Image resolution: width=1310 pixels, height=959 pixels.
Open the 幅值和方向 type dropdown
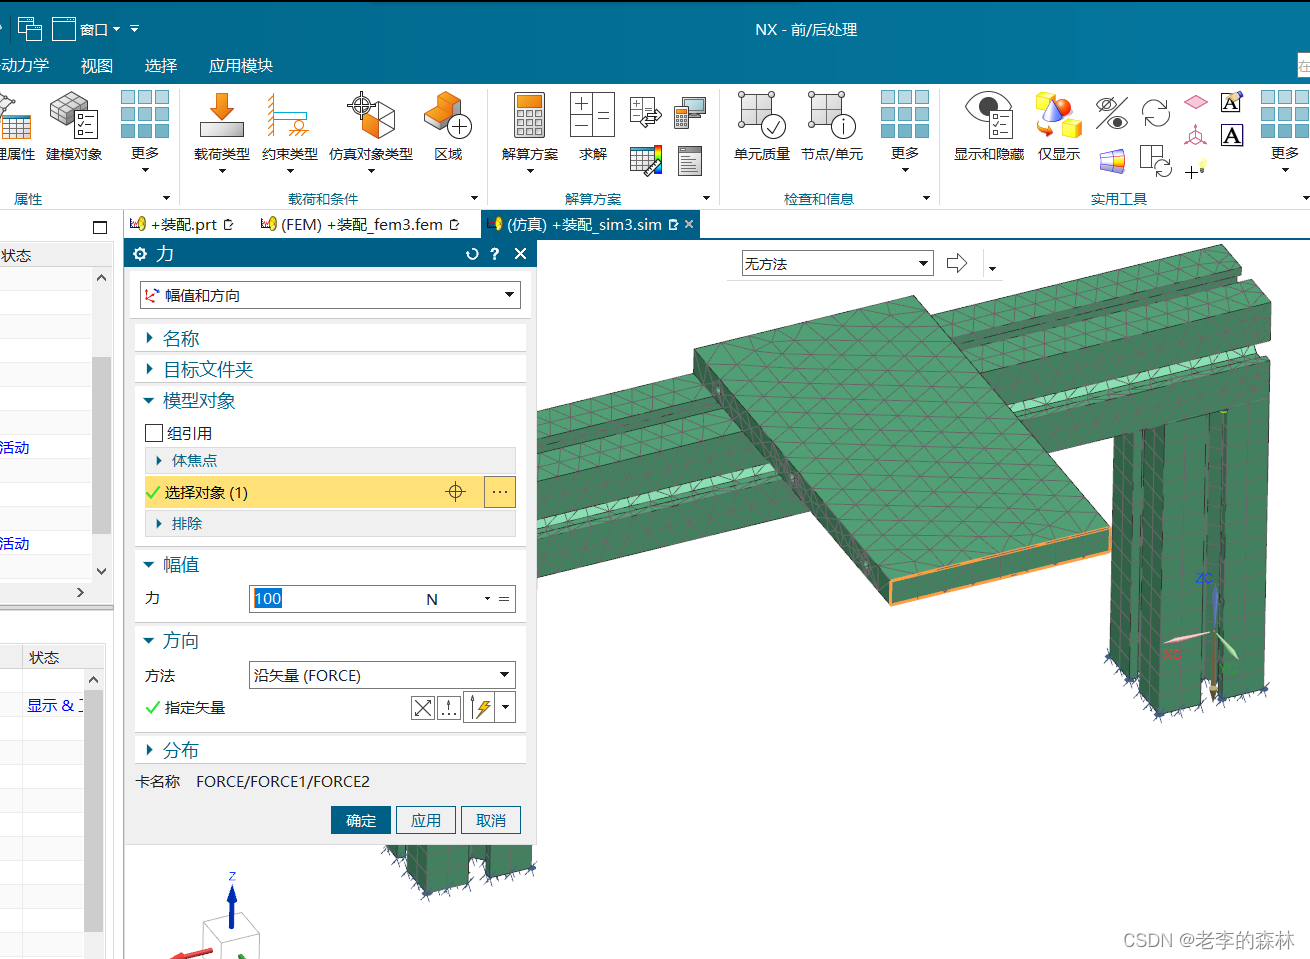[x=330, y=295]
